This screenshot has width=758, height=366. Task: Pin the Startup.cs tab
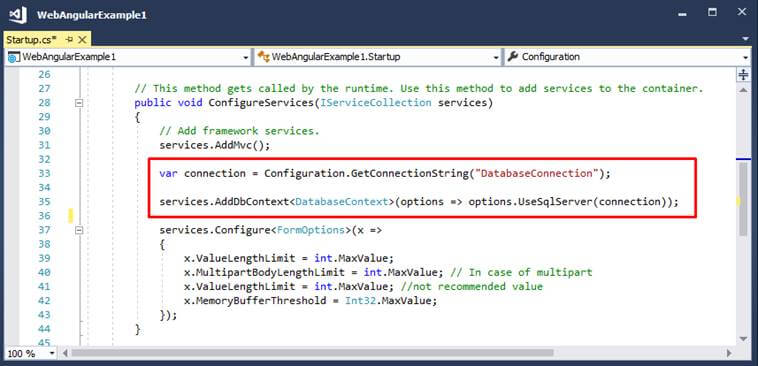coord(70,40)
